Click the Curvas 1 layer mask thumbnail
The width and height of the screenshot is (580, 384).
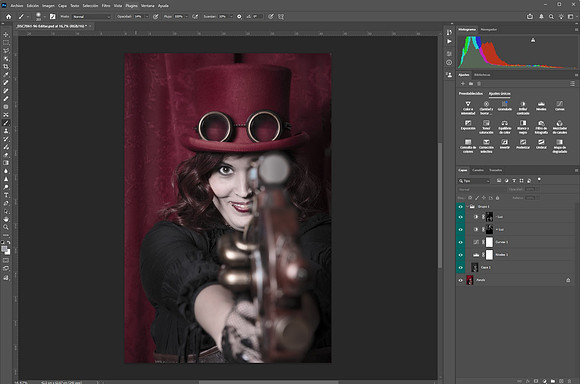click(x=489, y=242)
